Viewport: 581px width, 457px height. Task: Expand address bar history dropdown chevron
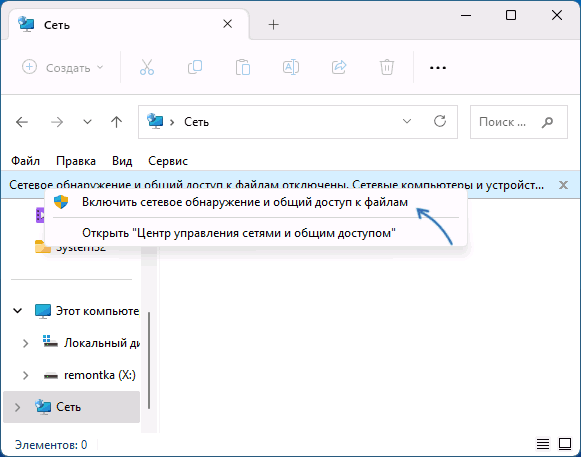tap(407, 122)
